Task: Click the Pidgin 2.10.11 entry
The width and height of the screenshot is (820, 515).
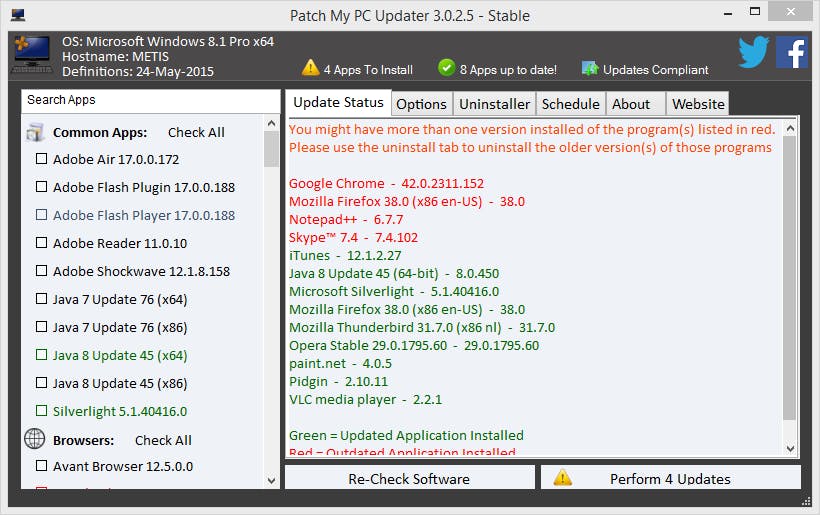Action: point(339,382)
